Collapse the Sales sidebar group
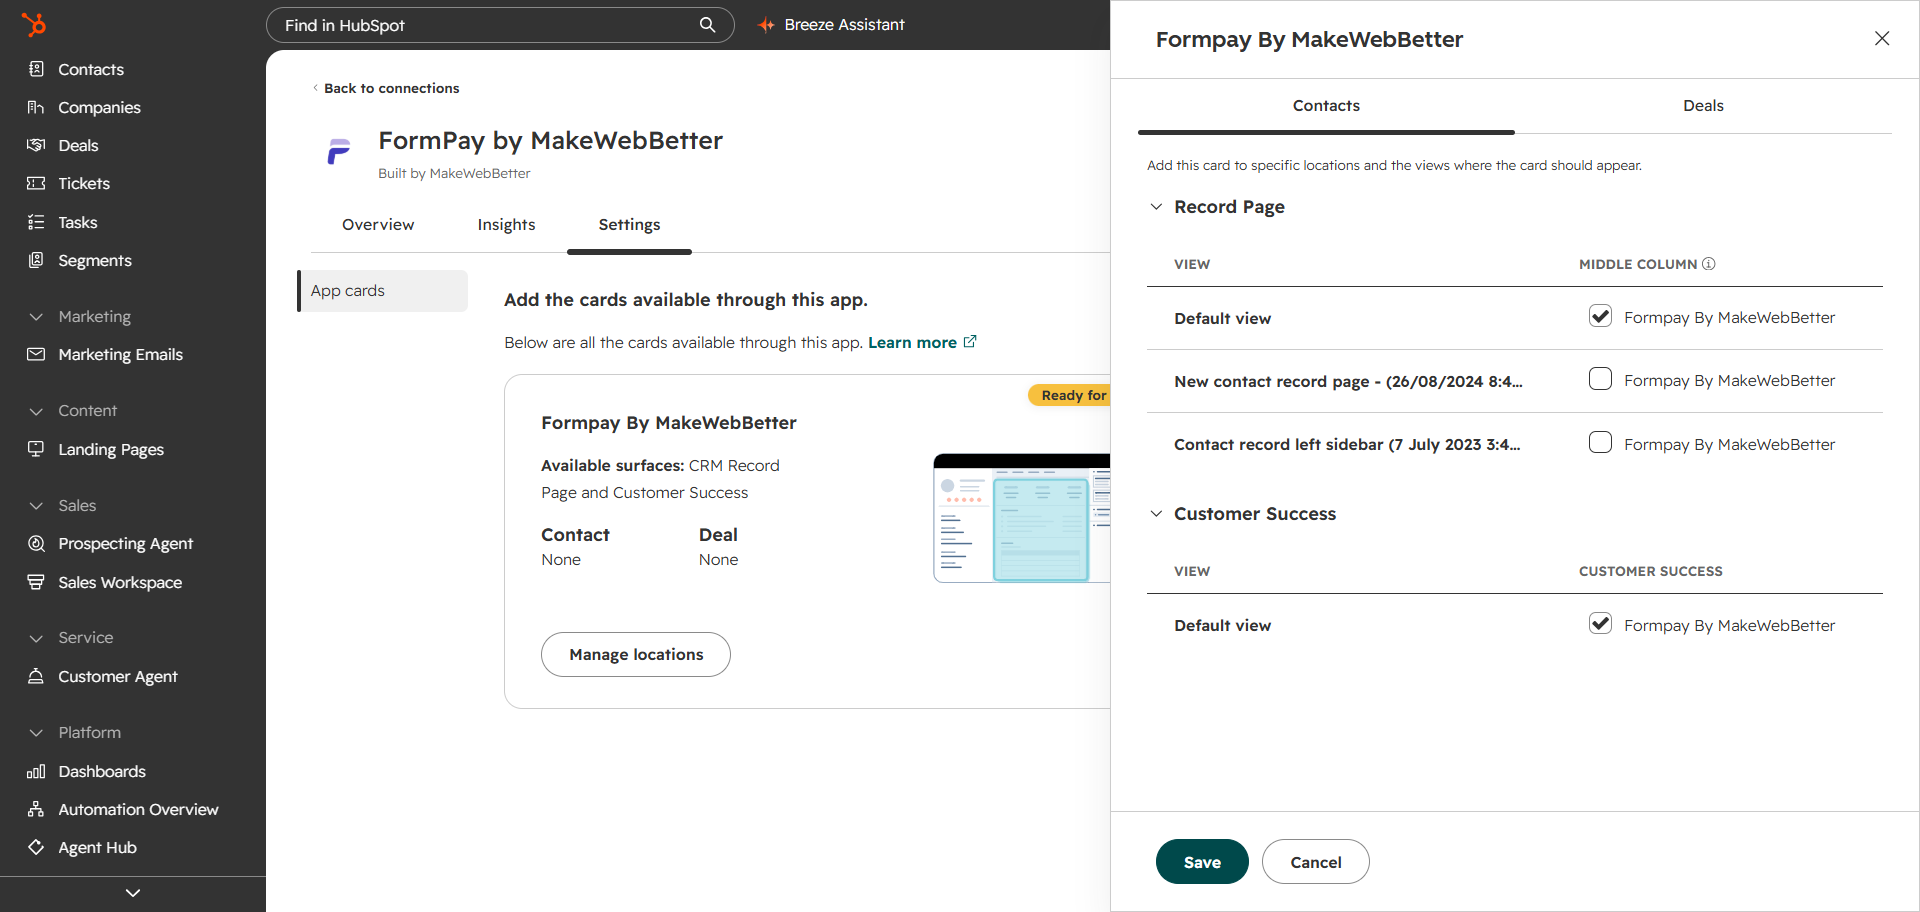The image size is (1920, 912). [36, 506]
